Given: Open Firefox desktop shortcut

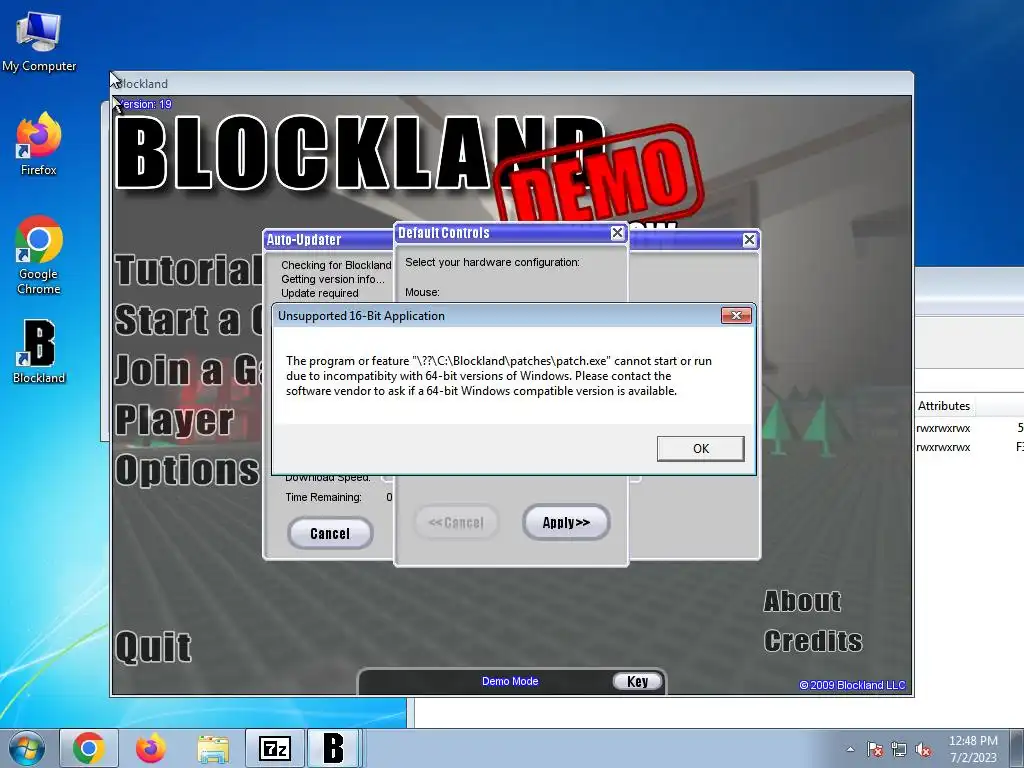Looking at the screenshot, I should coord(39,144).
